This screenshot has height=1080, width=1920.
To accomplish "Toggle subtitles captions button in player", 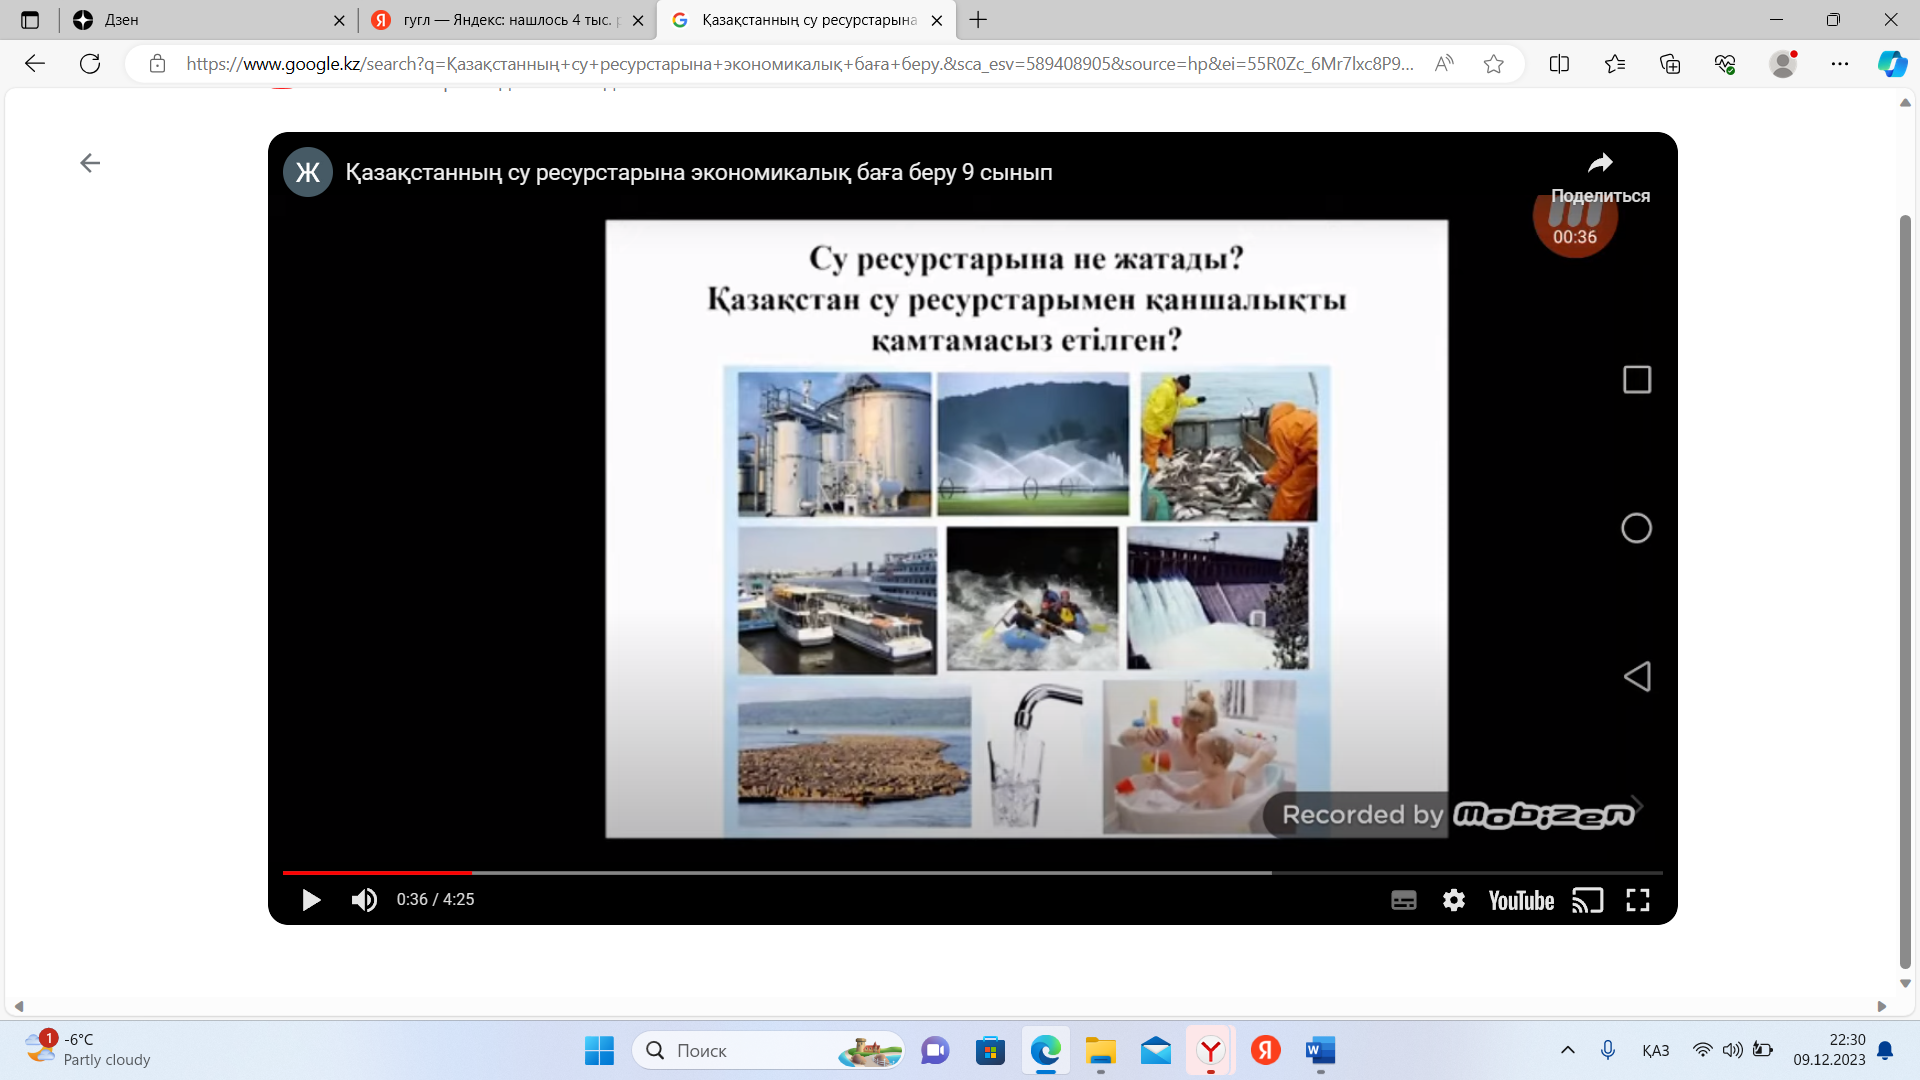I will coord(1403,900).
